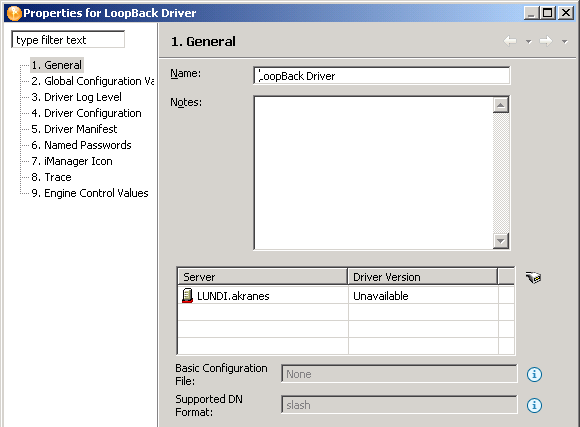Viewport: 580px width, 427px height.
Task: Open 8. Trace page
Action: click(x=51, y=177)
